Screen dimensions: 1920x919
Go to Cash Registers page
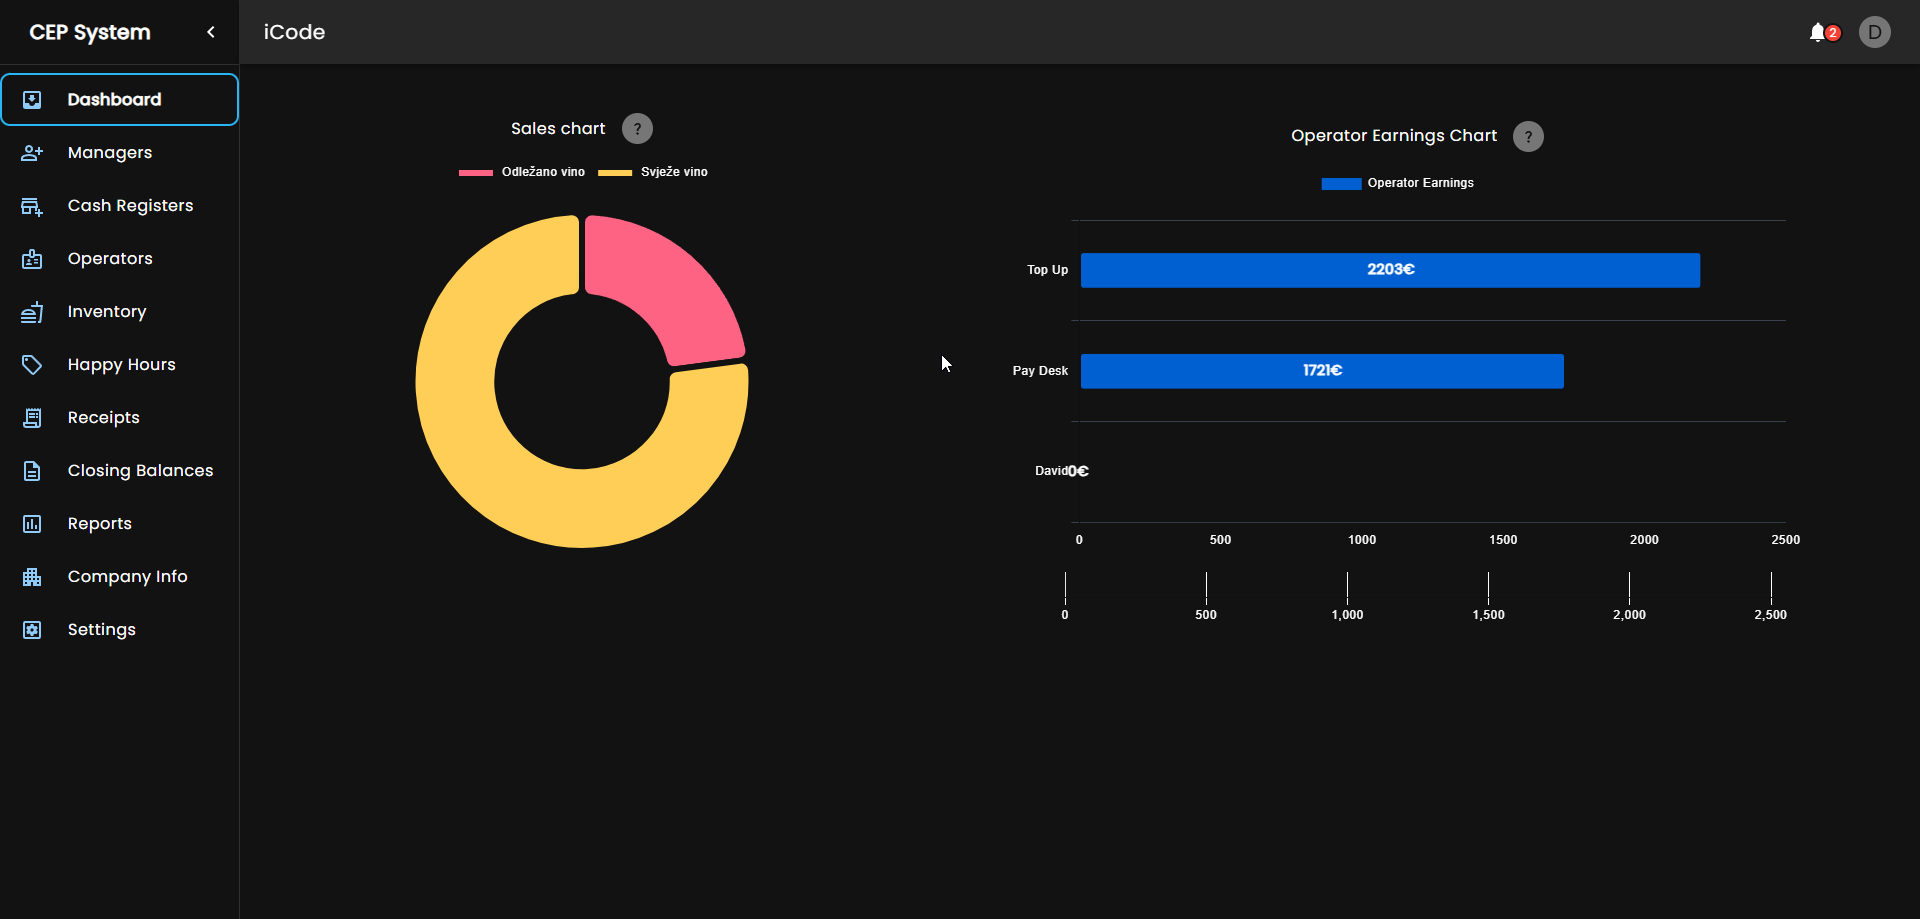pos(120,205)
